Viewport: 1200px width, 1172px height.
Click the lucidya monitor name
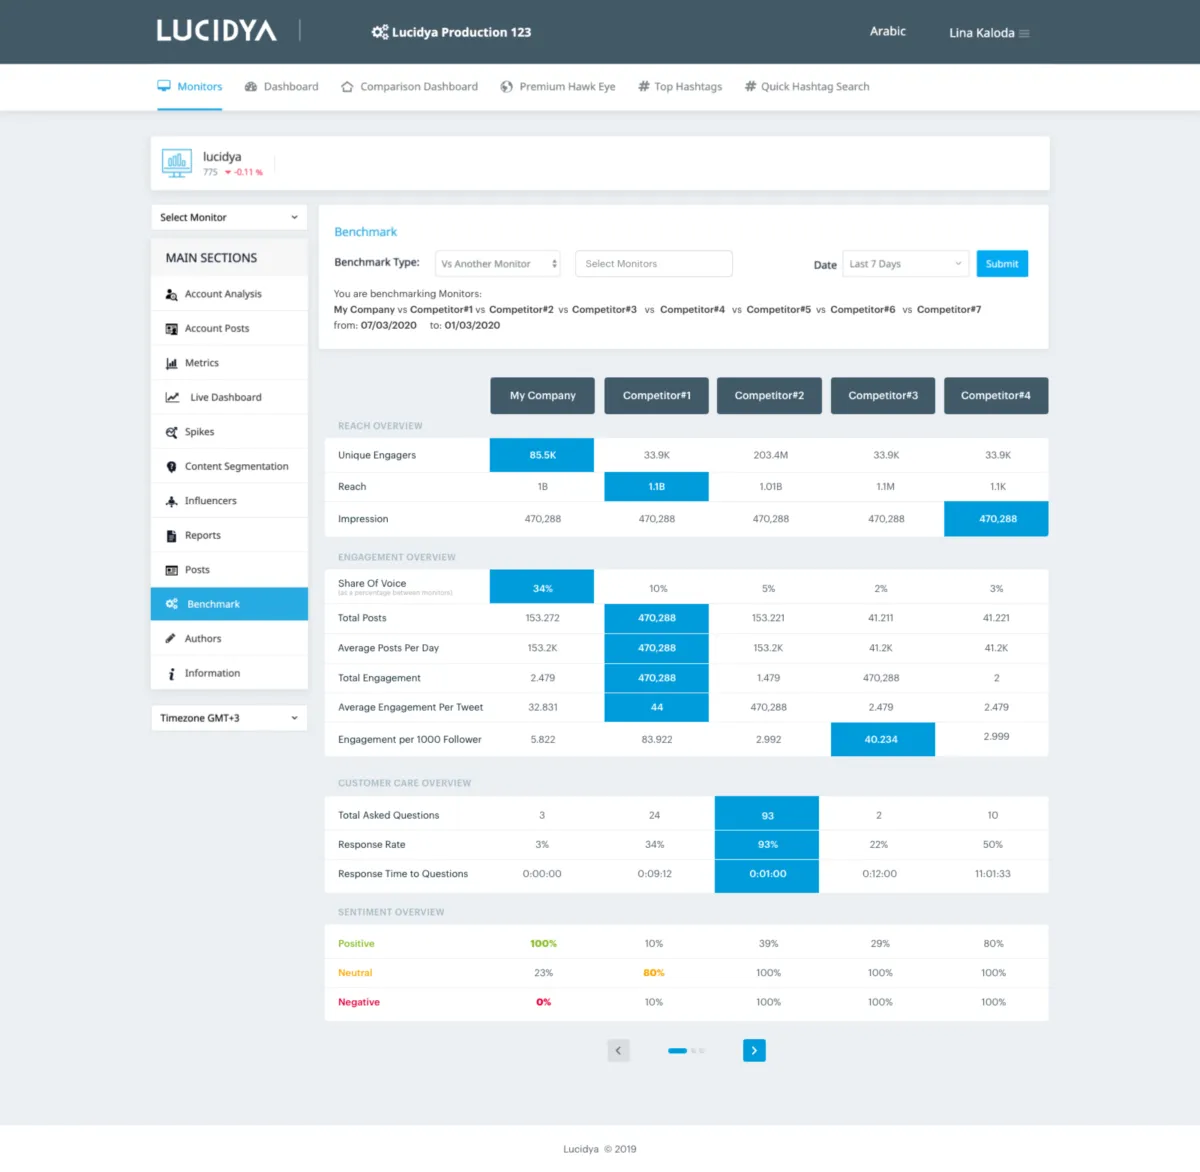point(222,157)
